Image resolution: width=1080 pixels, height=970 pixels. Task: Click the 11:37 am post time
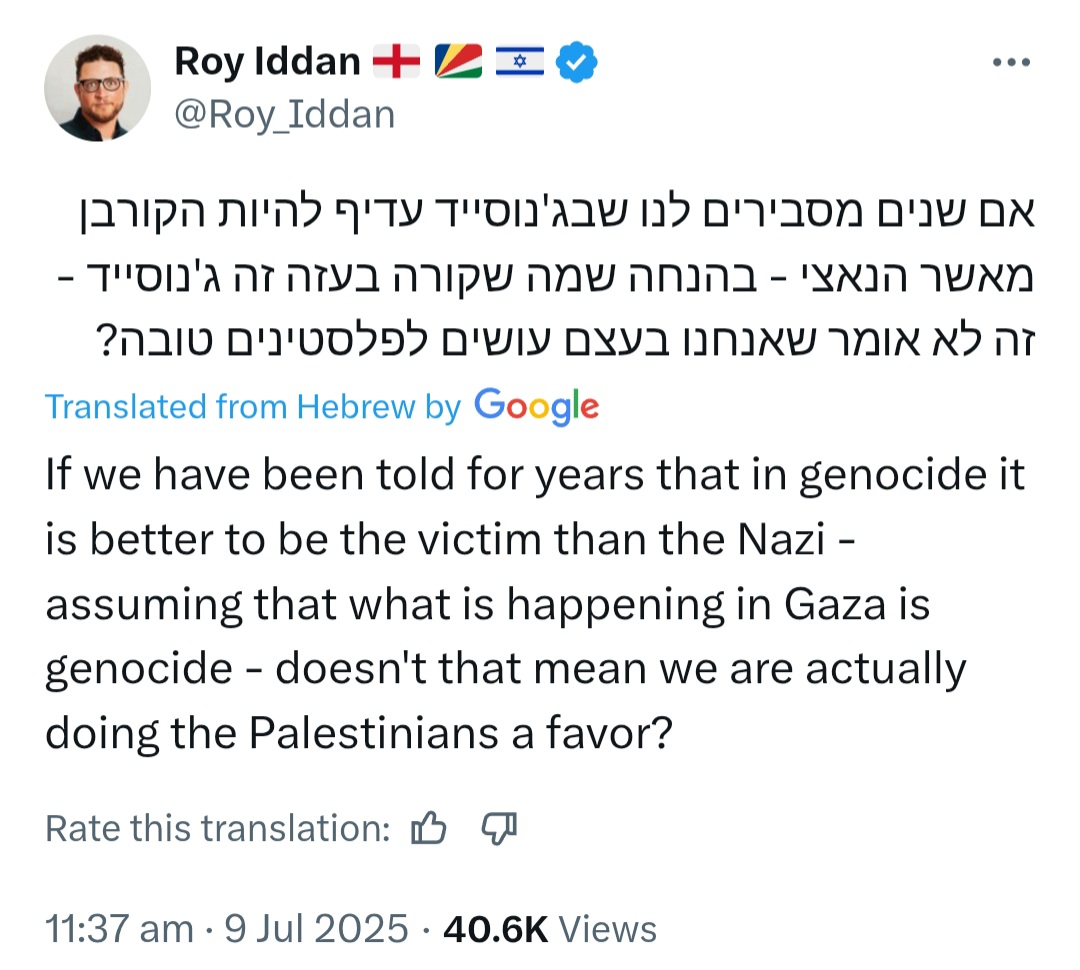(x=120, y=929)
